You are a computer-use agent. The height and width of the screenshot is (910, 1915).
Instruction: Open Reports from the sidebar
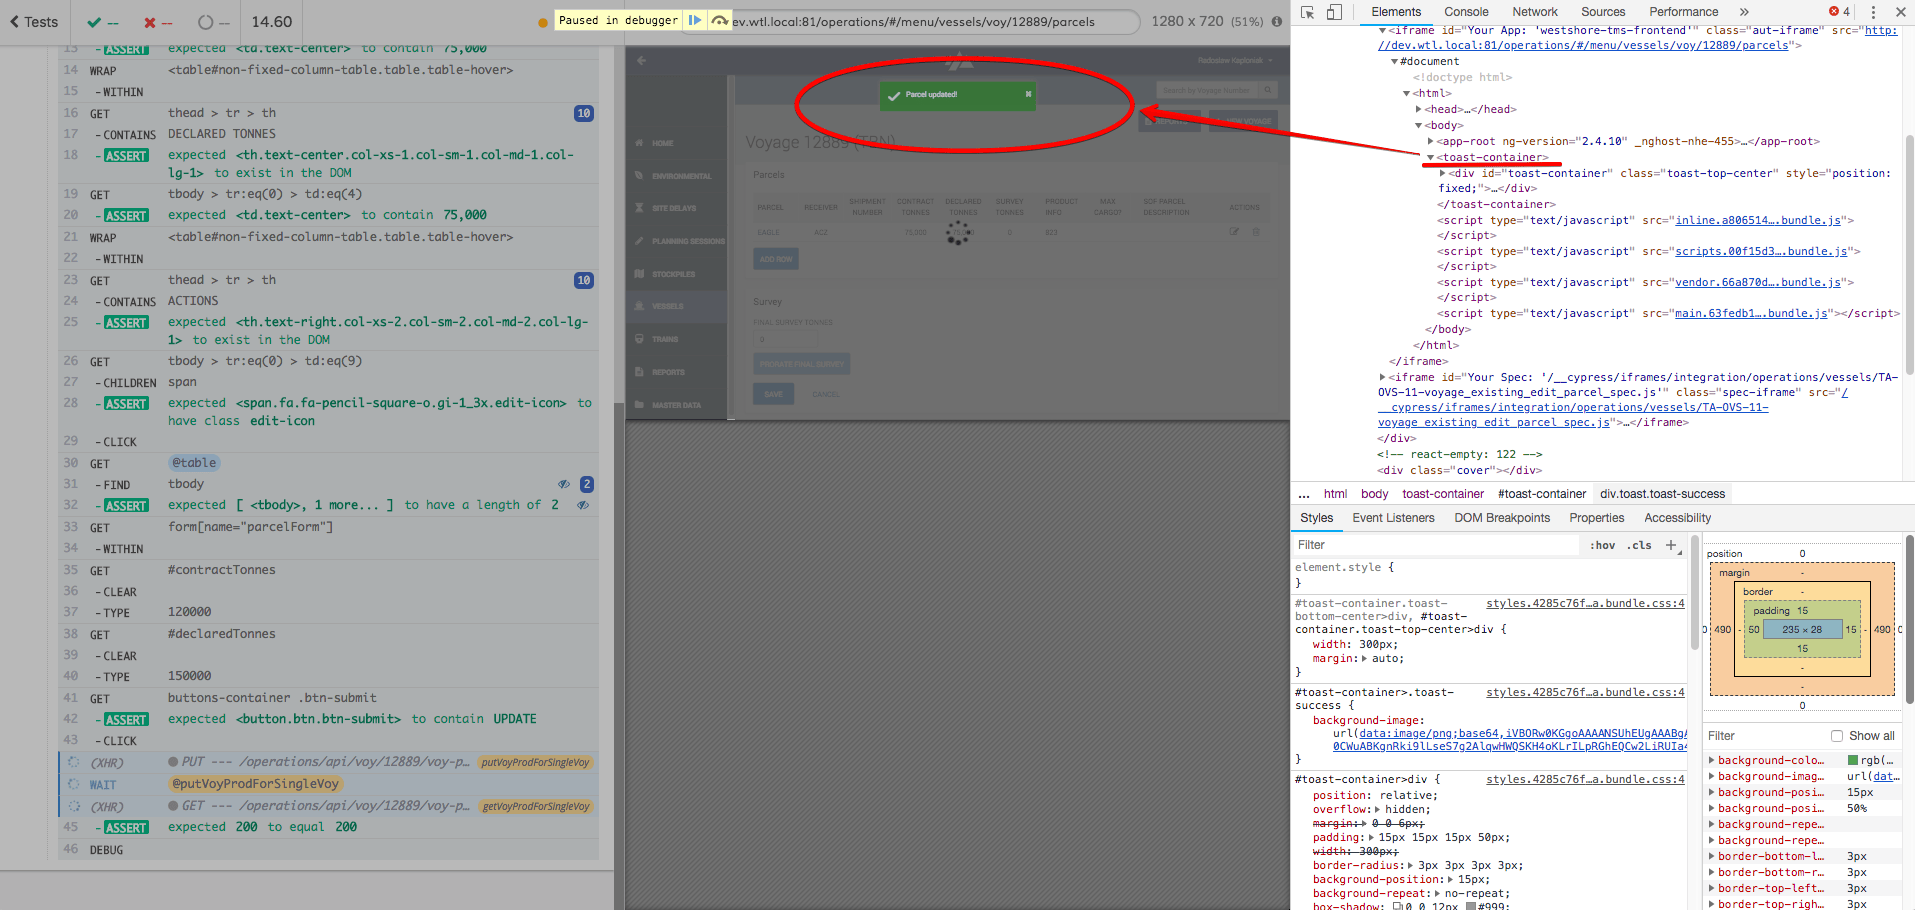[x=676, y=372]
